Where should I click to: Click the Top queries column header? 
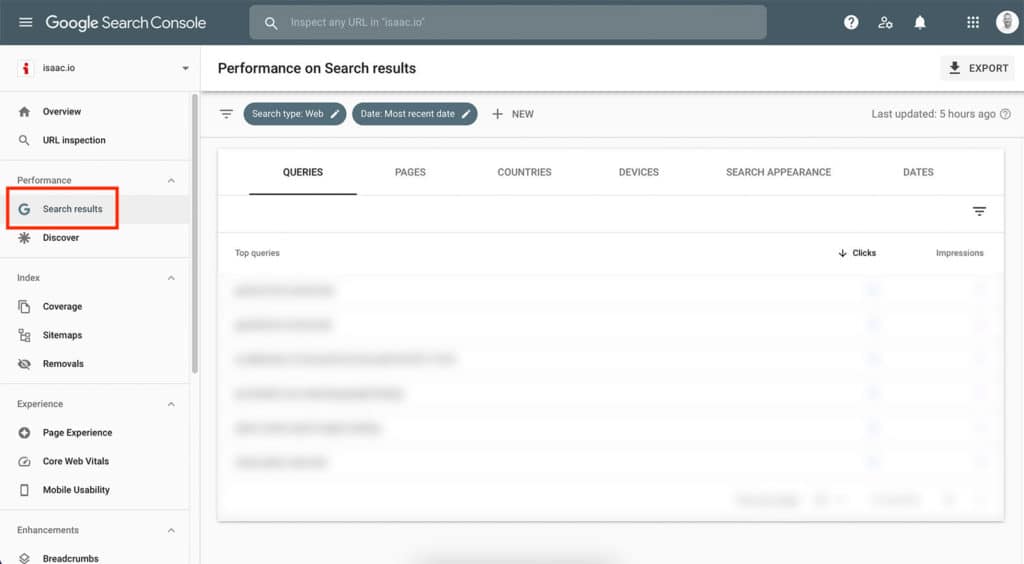pos(257,253)
